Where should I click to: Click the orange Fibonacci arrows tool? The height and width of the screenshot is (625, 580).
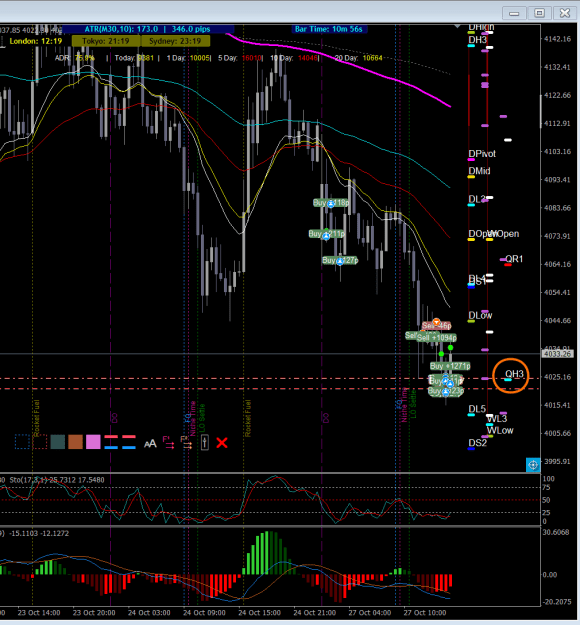point(186,442)
